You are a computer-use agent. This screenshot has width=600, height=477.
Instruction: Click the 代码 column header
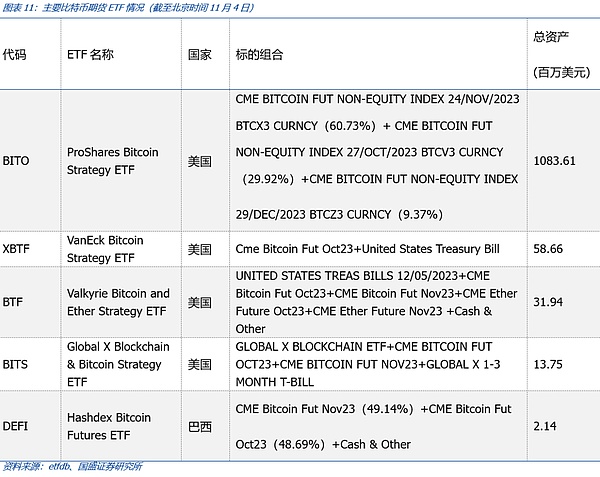(x=15, y=54)
